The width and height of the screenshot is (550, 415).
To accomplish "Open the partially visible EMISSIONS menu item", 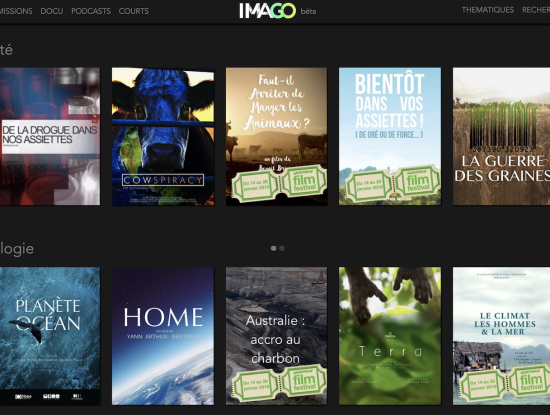I will click(16, 11).
